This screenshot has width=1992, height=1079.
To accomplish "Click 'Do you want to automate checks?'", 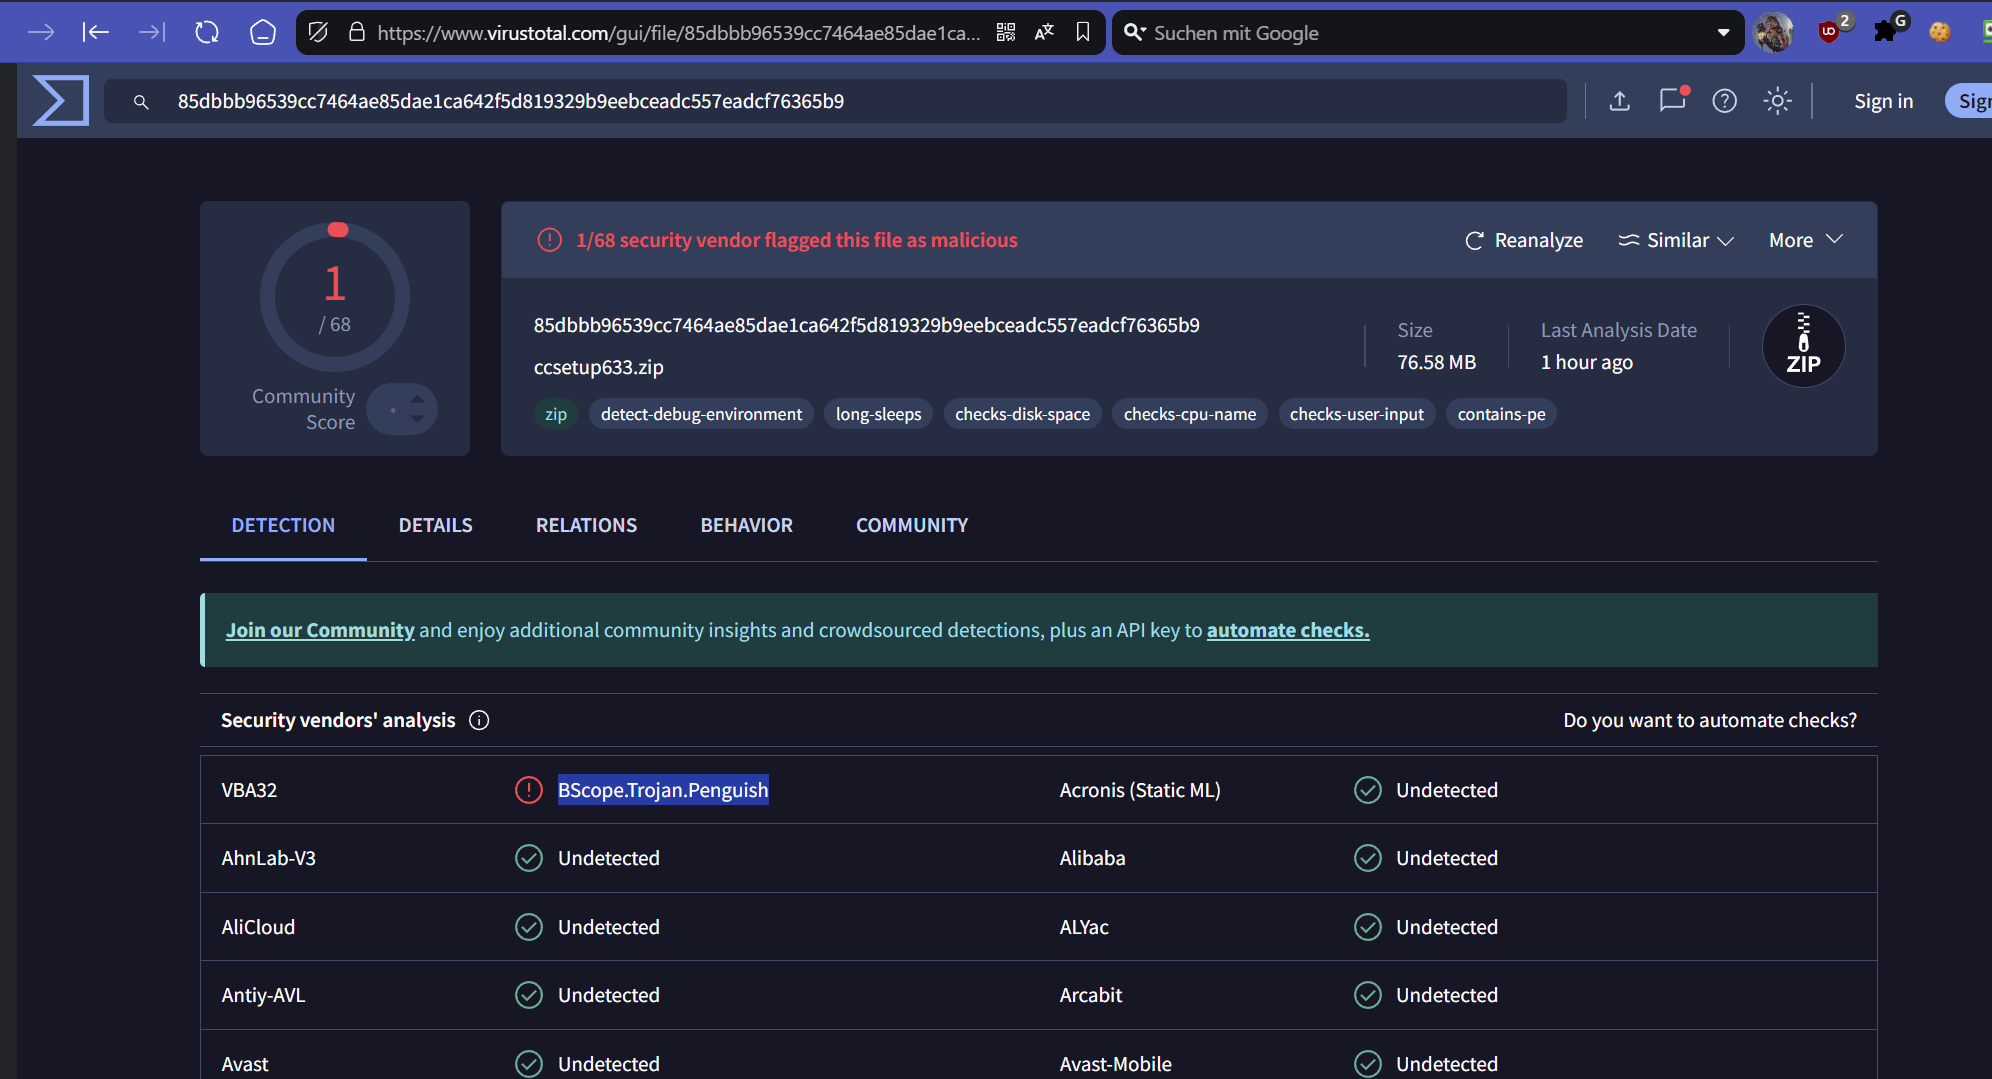I will click(x=1710, y=720).
